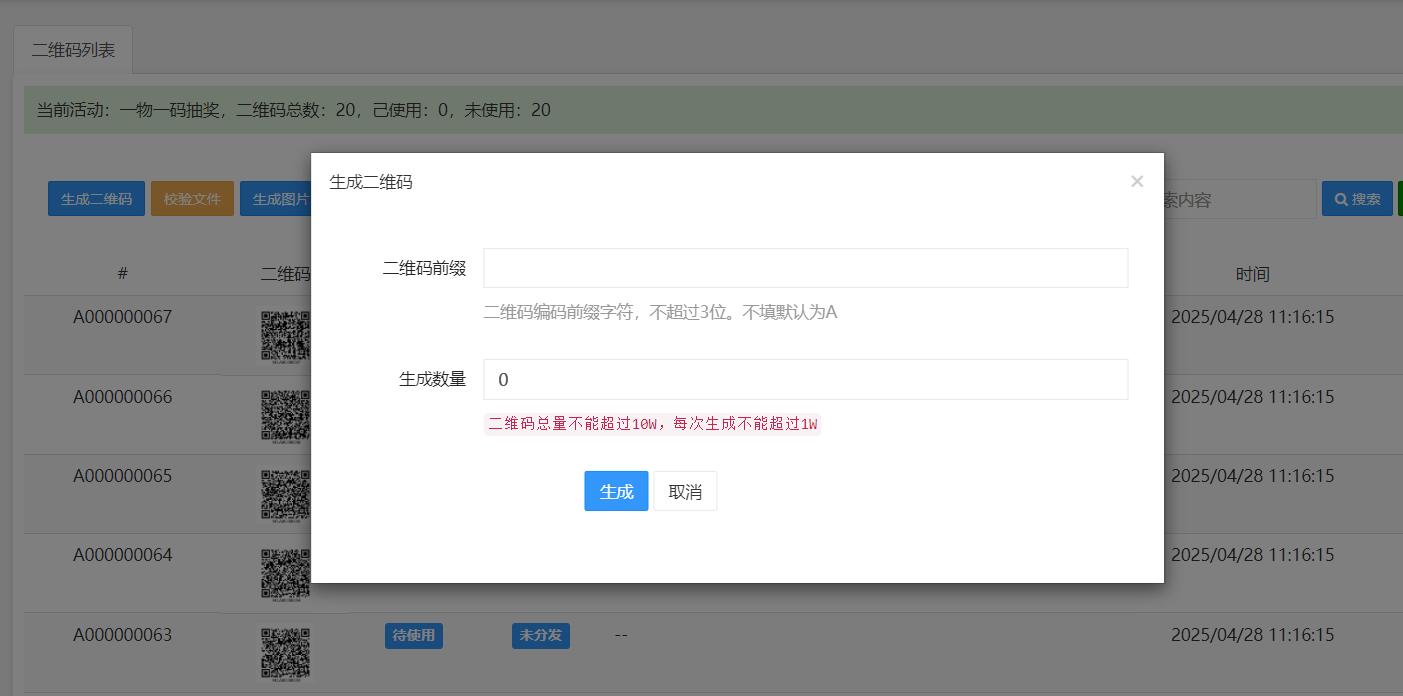
Task: Click the 搜索 button
Action: (x=1357, y=199)
